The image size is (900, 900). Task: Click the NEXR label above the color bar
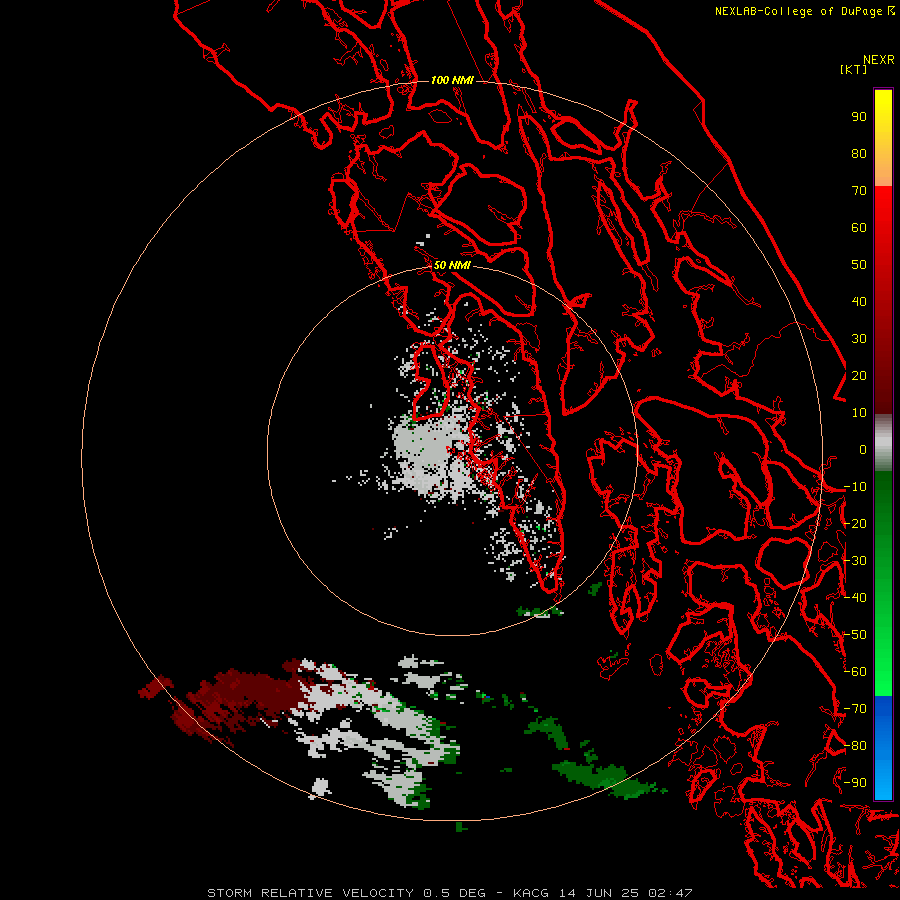879,60
